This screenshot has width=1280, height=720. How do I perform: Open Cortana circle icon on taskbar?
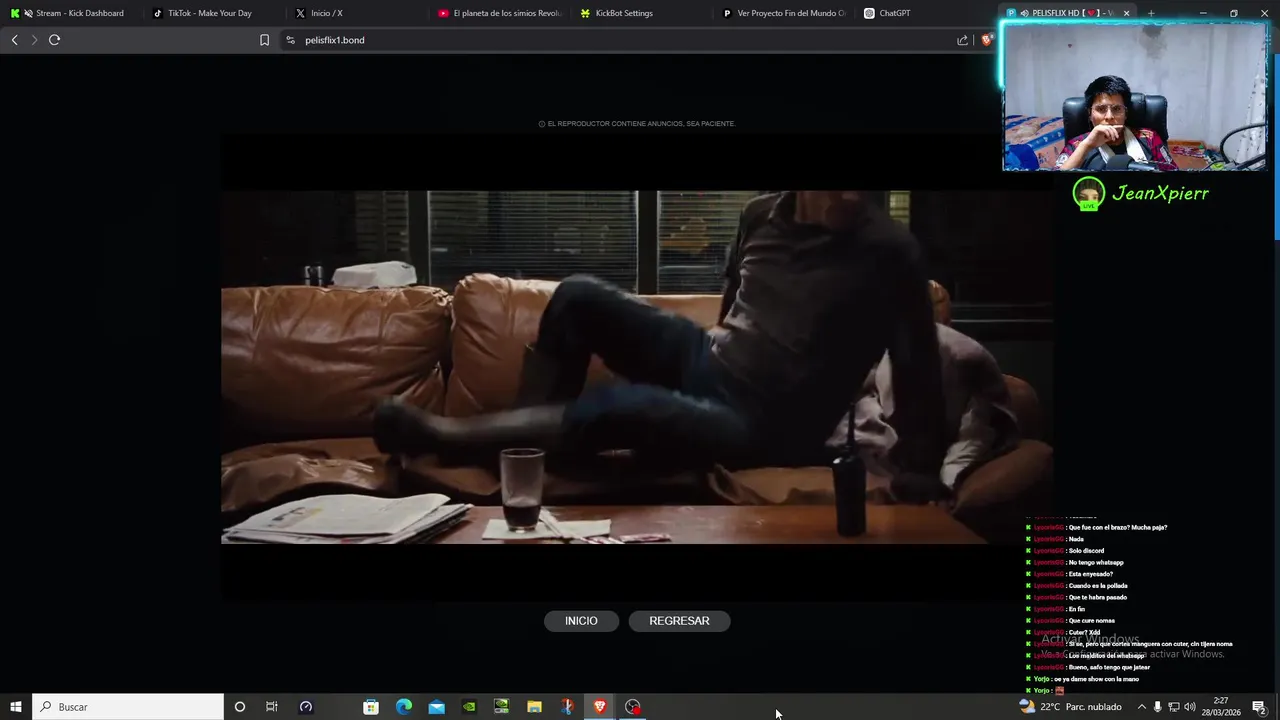pos(239,707)
